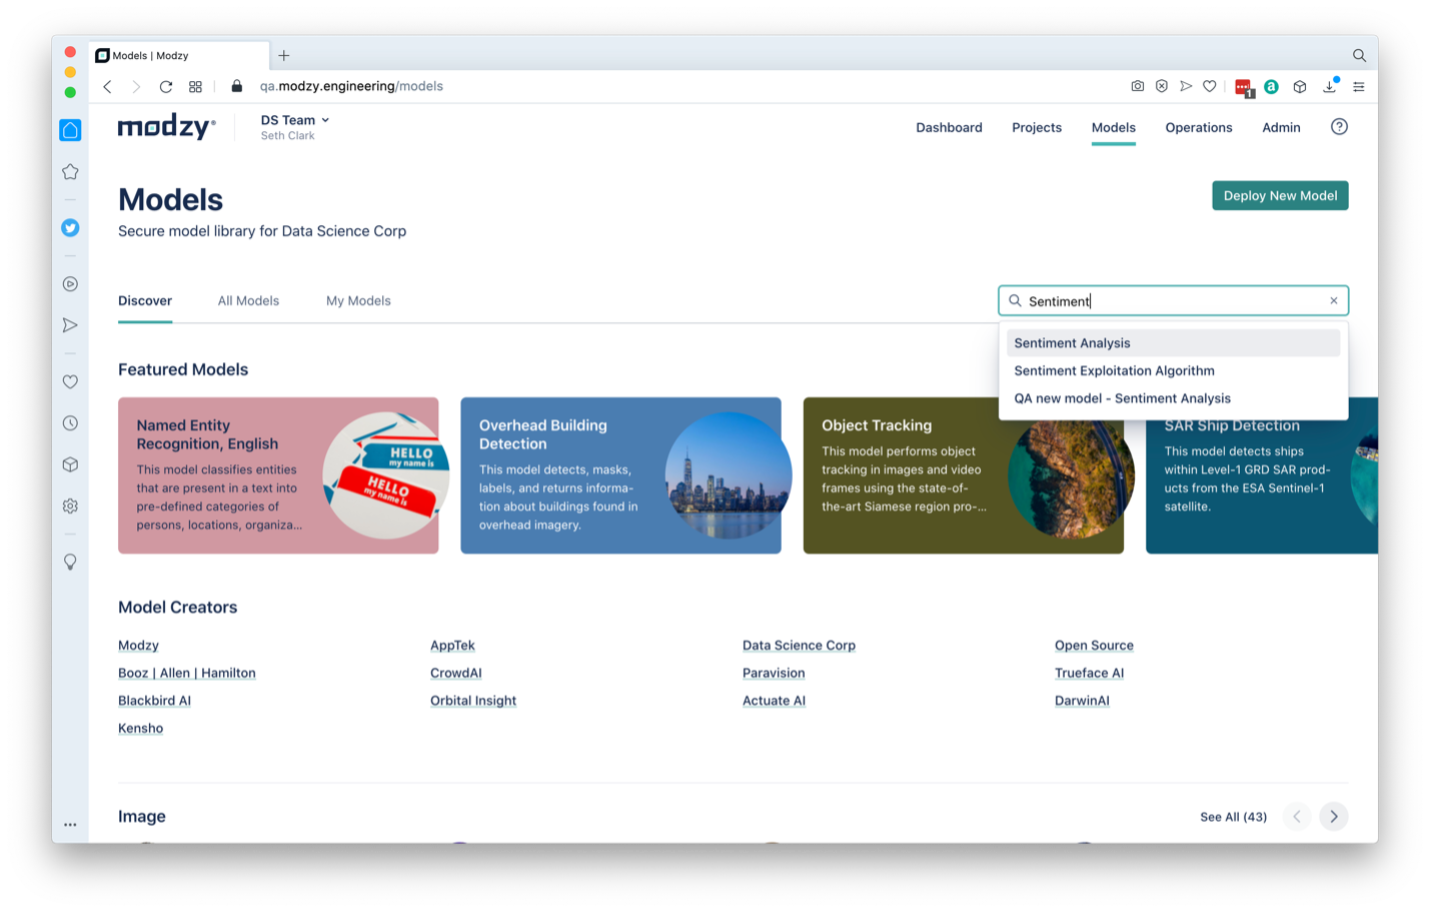The image size is (1430, 916).
Task: Click the browser address bar URL
Action: (351, 87)
